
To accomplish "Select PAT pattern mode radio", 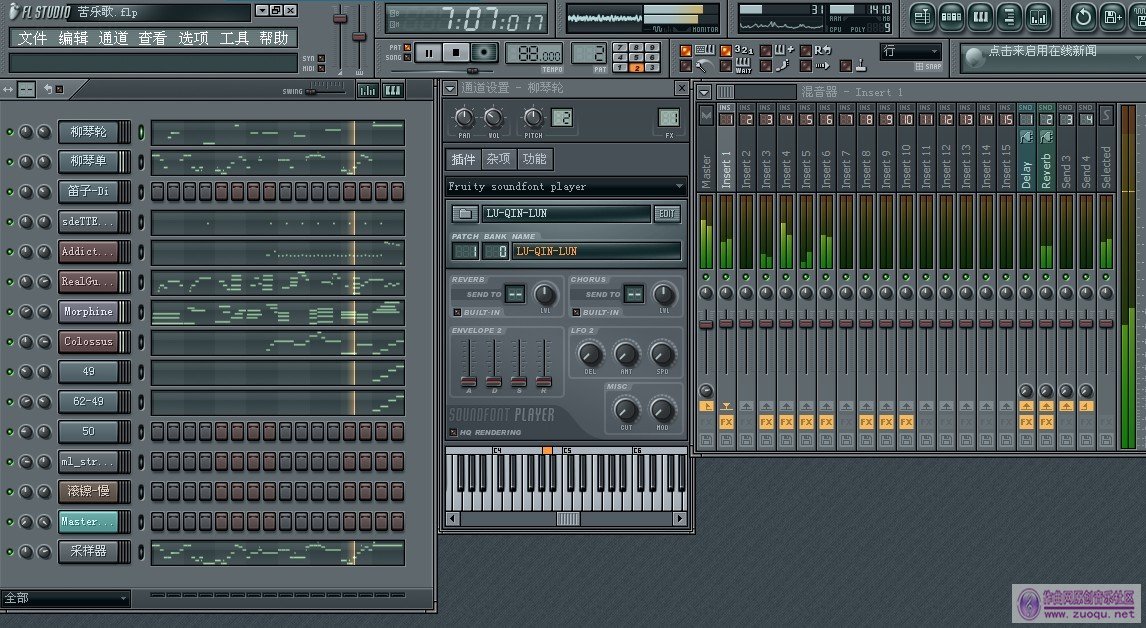I will [x=407, y=48].
